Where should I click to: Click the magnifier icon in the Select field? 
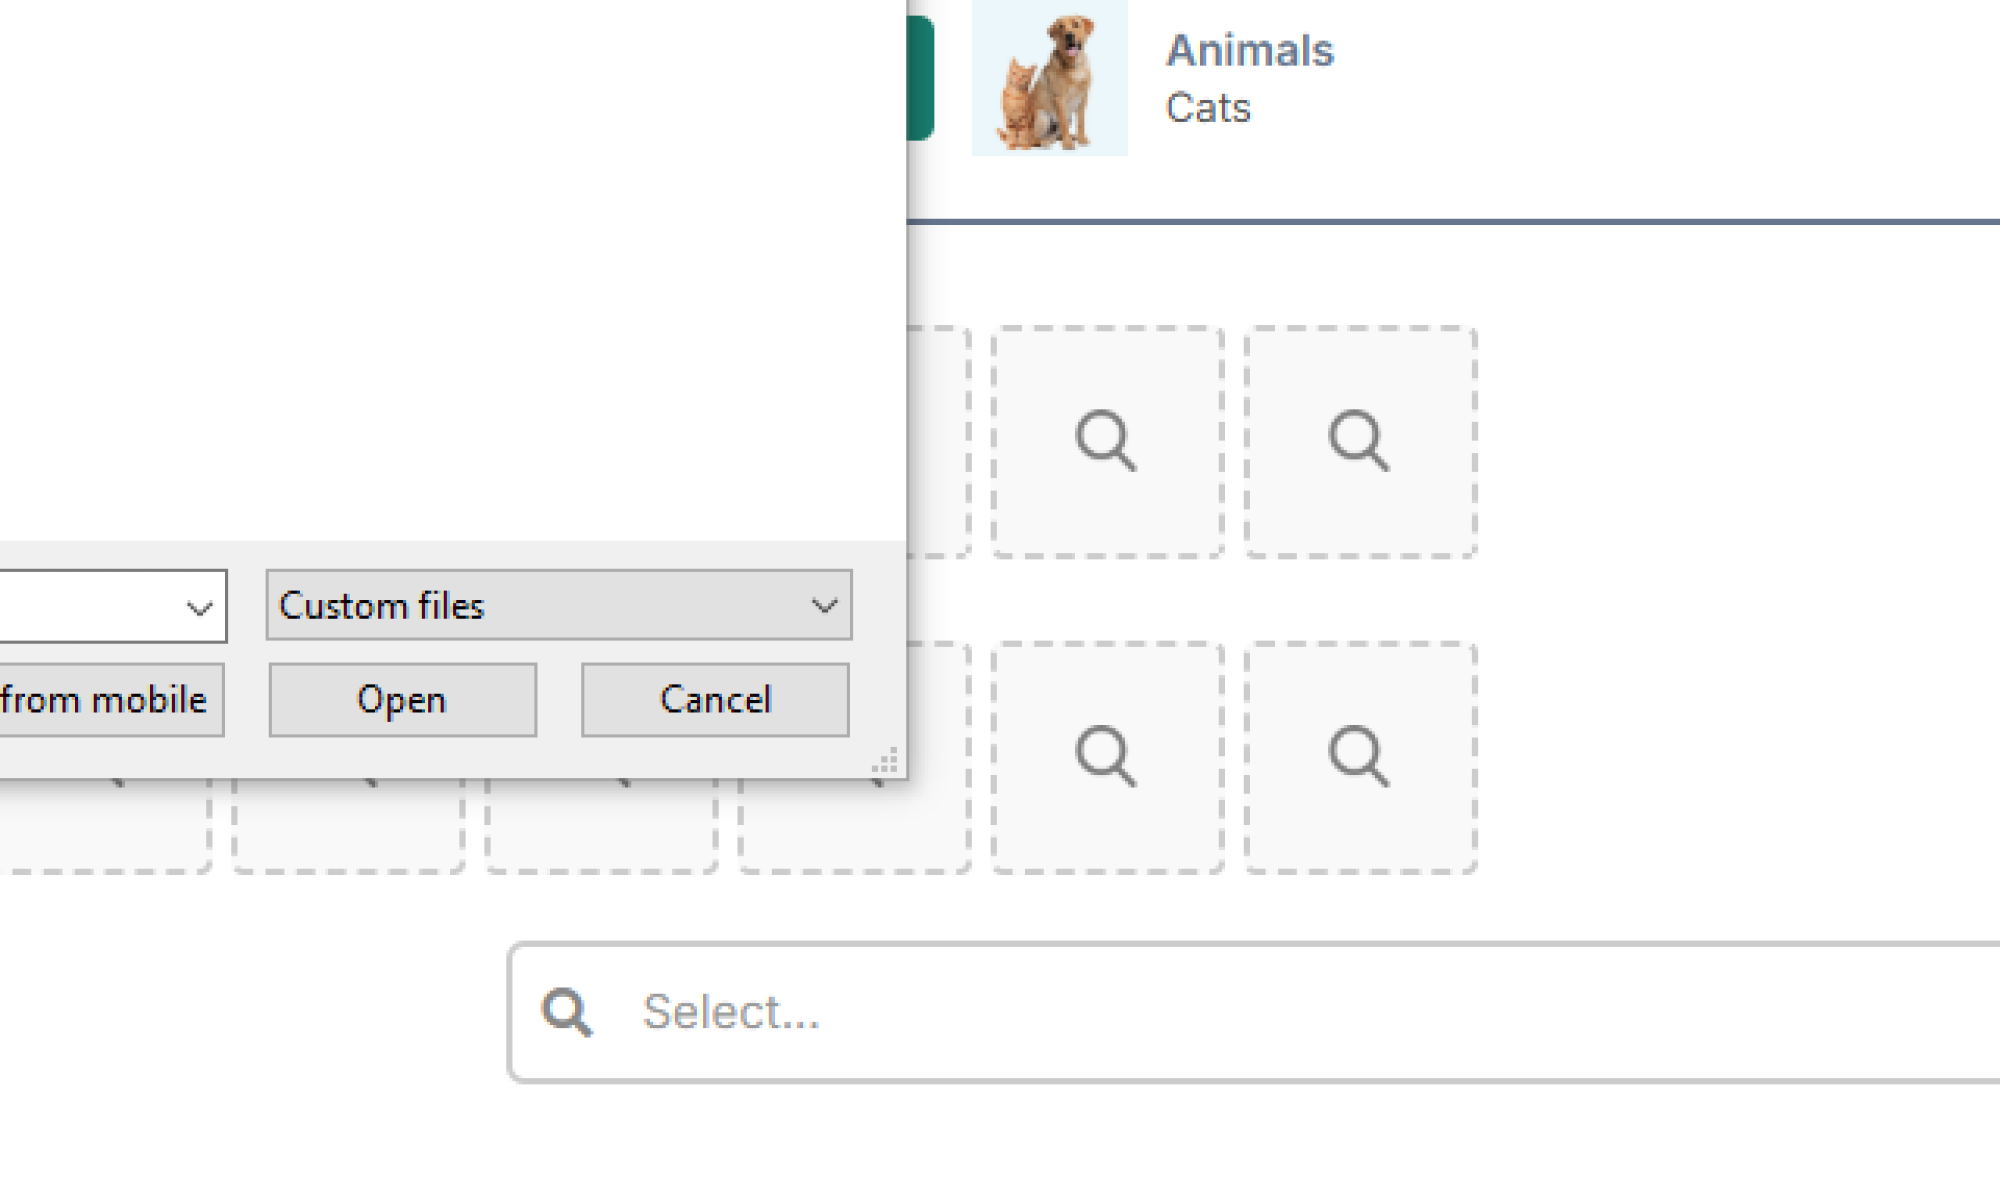point(567,1012)
